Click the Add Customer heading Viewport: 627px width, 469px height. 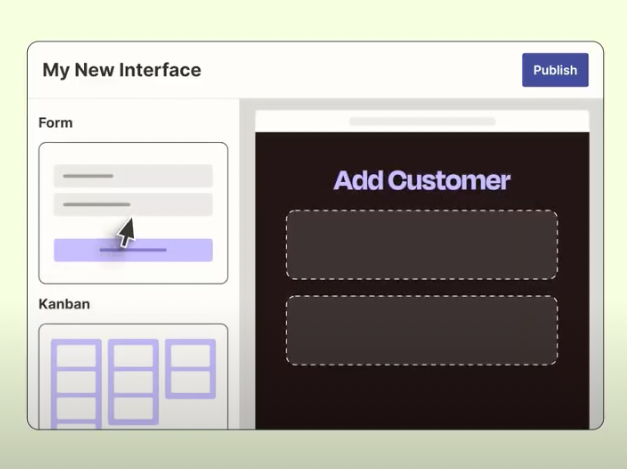pyautogui.click(x=422, y=180)
